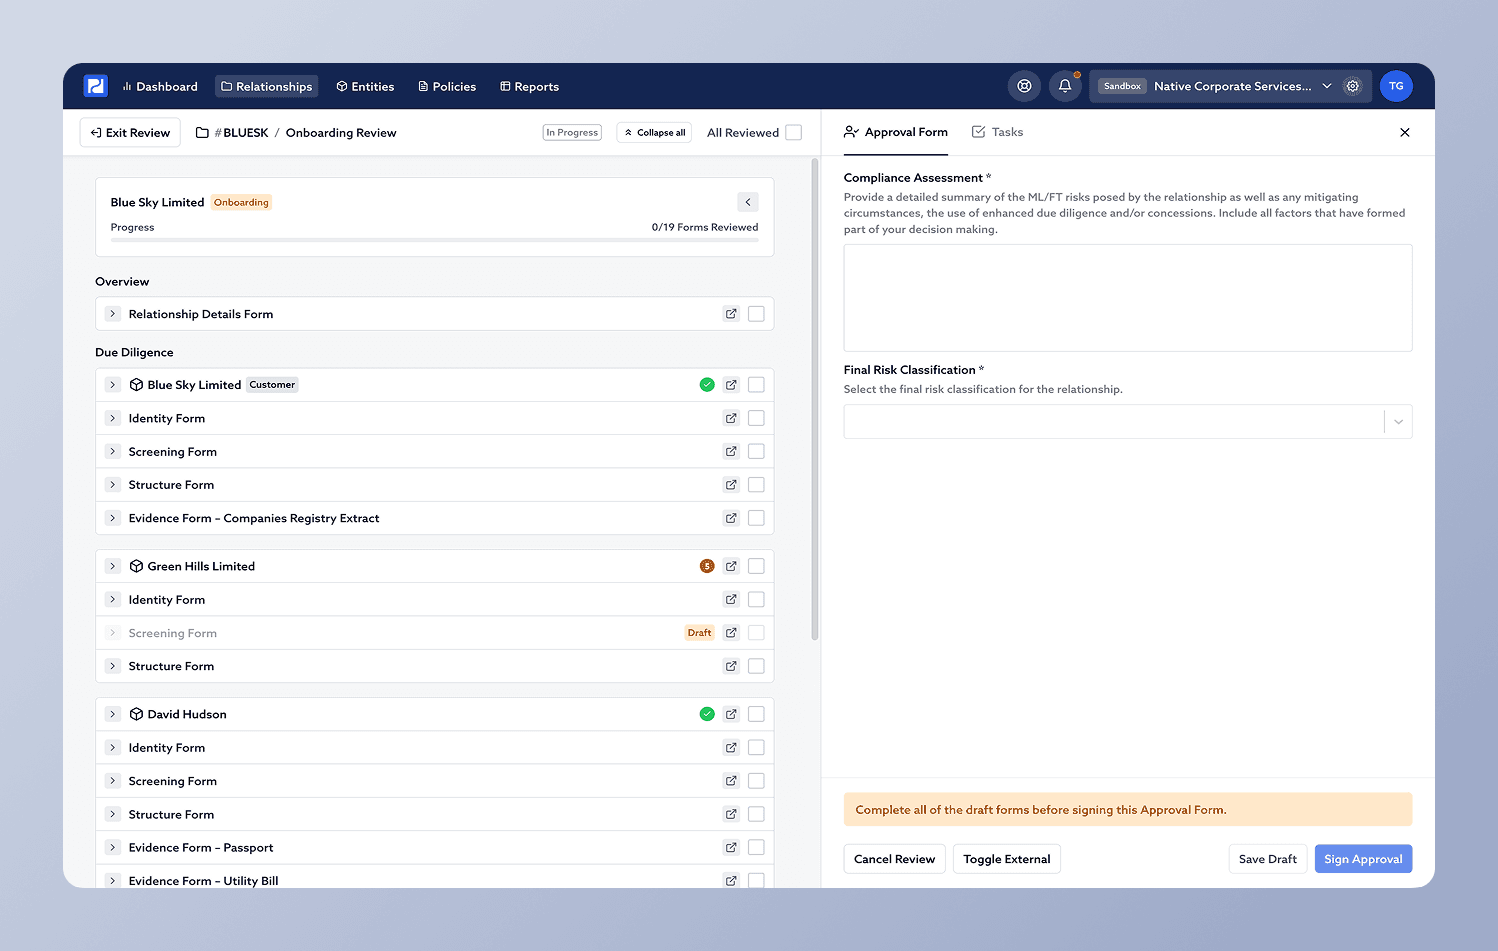
Task: Open the Entities navigation item
Action: [365, 86]
